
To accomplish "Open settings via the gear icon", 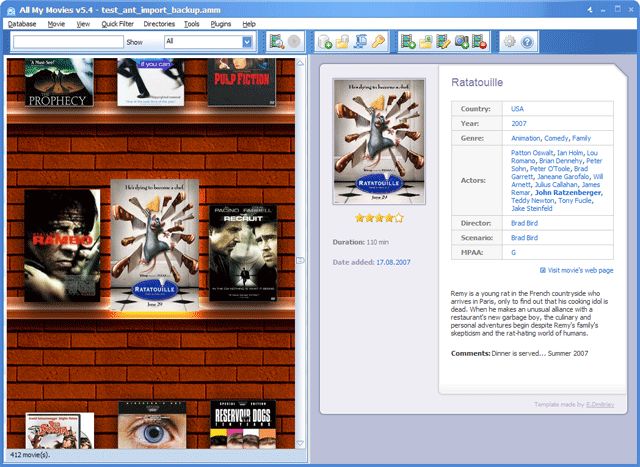I will tap(509, 42).
